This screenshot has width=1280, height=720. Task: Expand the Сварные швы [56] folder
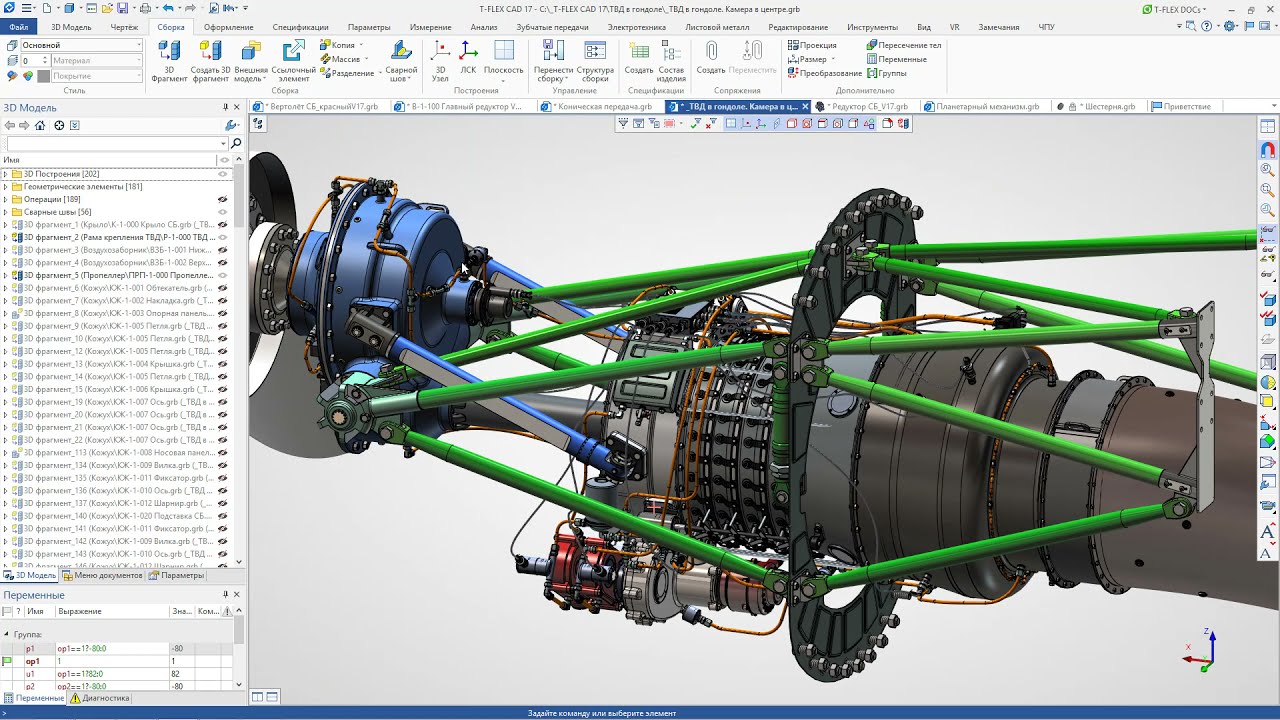pyautogui.click(x=5, y=212)
